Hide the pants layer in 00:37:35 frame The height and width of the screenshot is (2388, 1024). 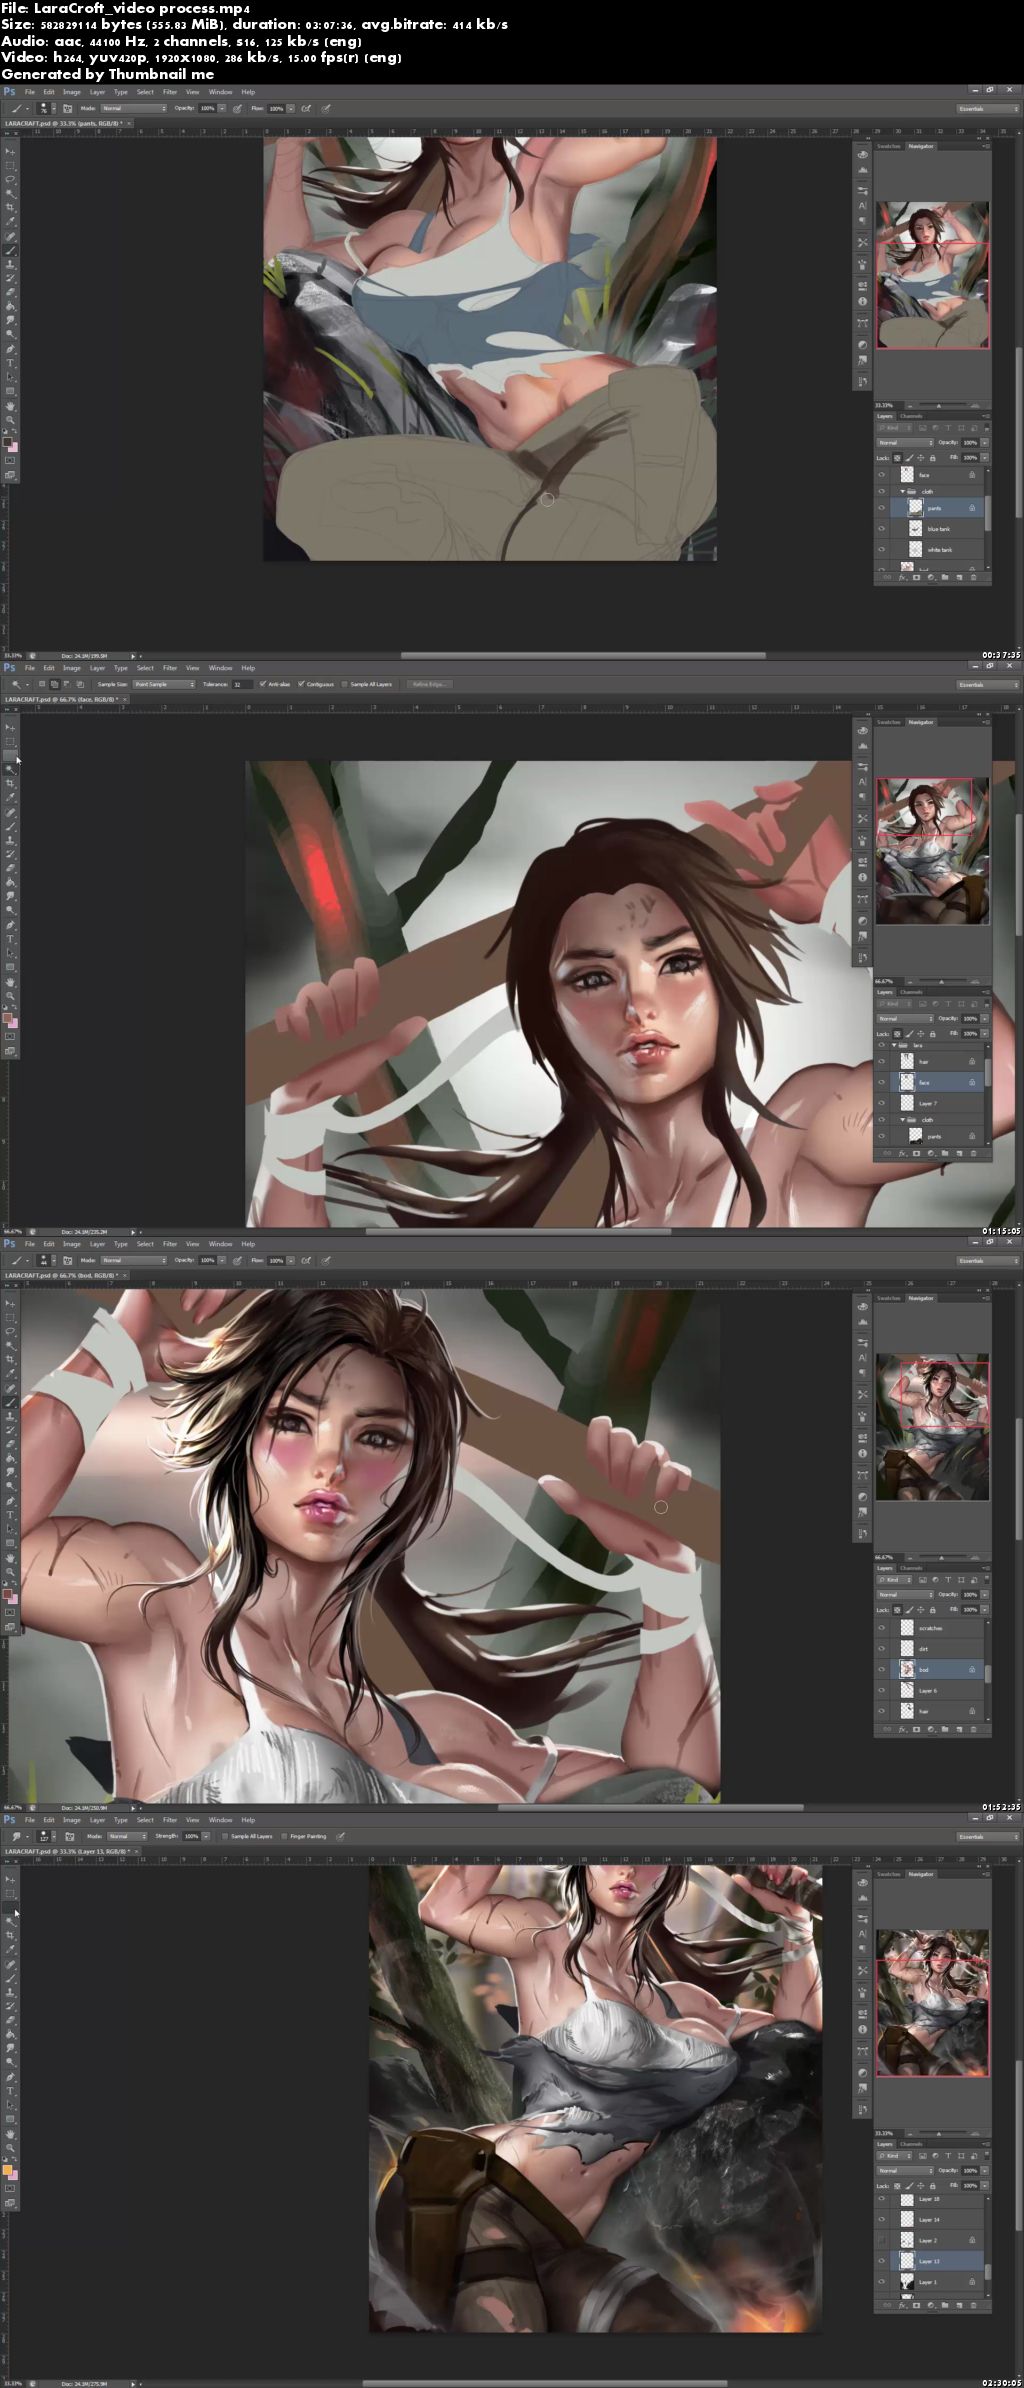881,508
